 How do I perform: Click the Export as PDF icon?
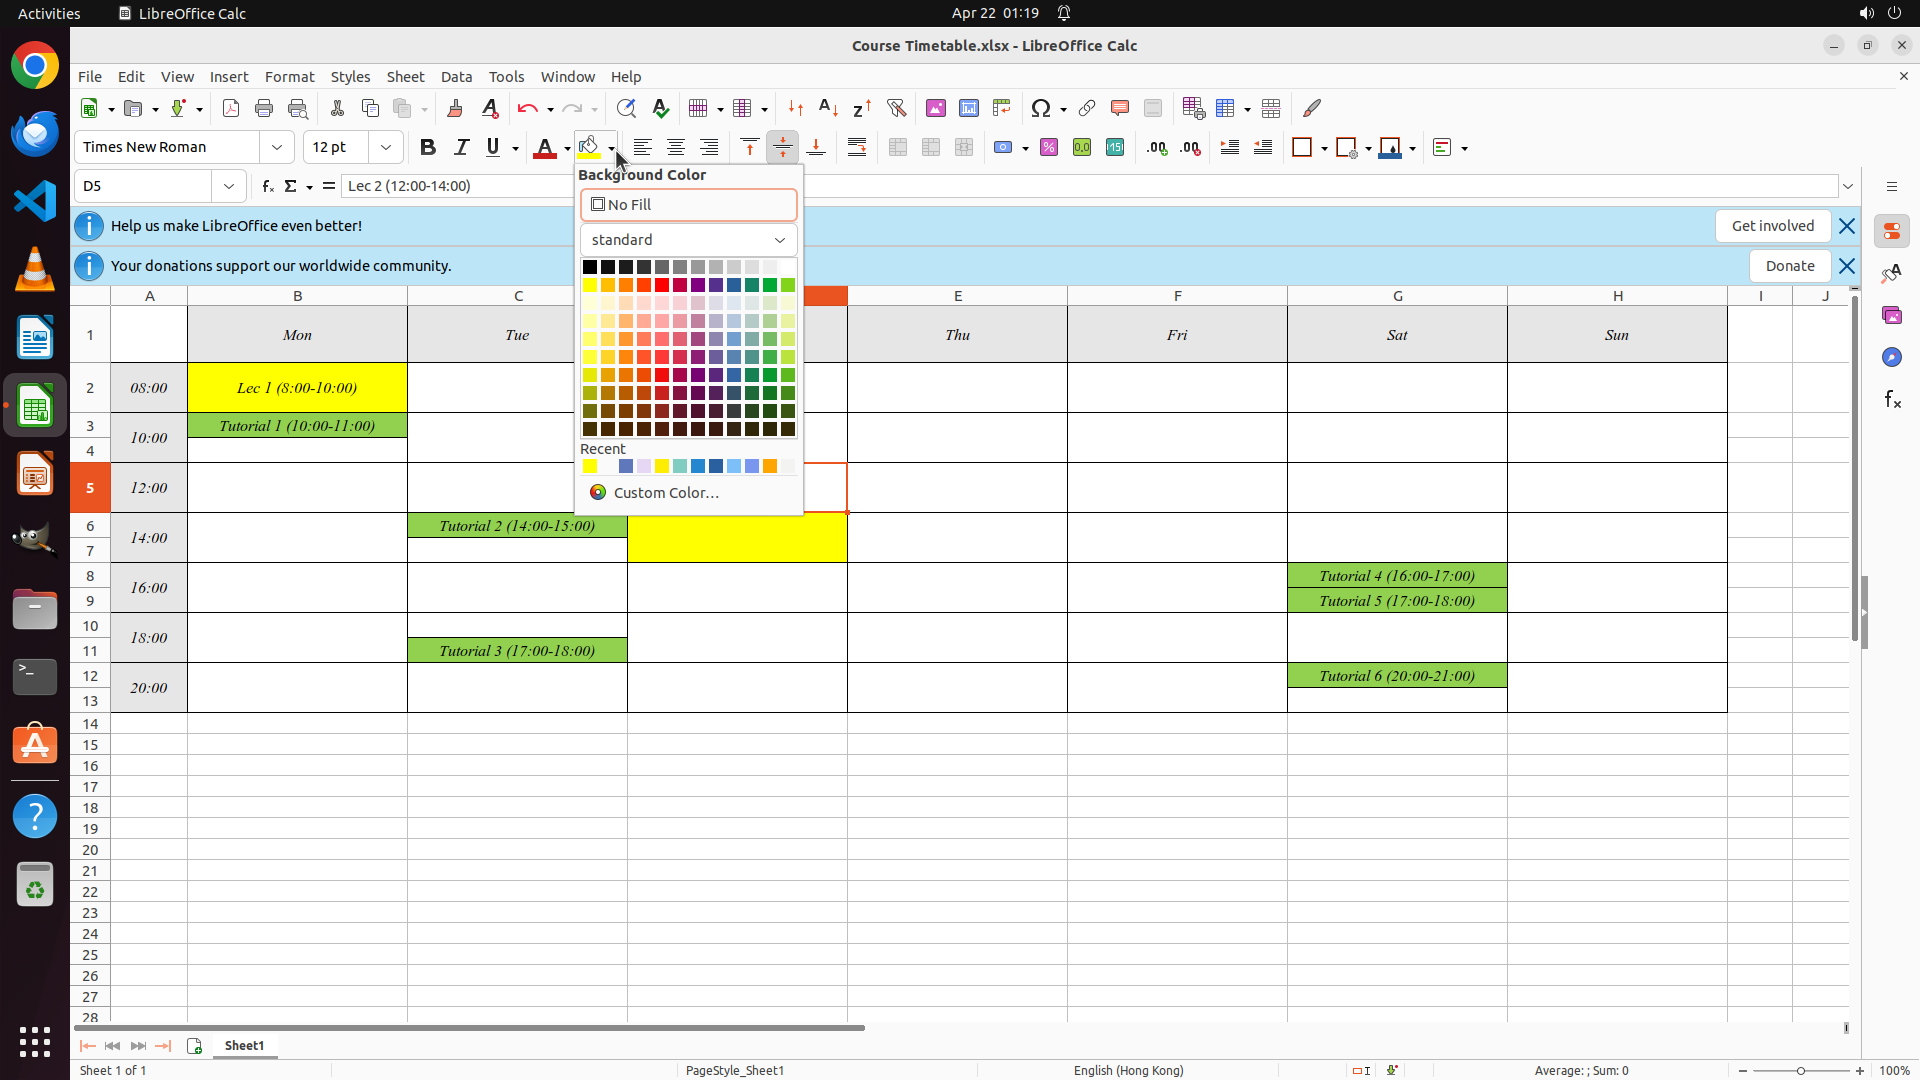[231, 108]
